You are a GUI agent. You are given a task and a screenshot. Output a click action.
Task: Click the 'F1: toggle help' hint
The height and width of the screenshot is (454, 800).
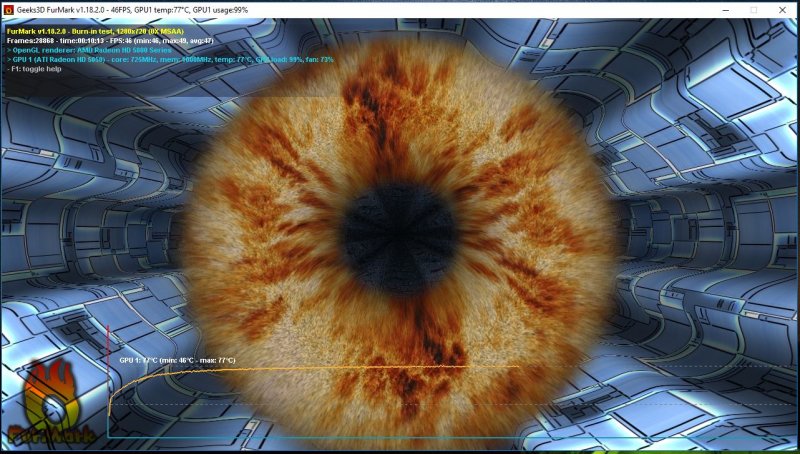point(35,69)
